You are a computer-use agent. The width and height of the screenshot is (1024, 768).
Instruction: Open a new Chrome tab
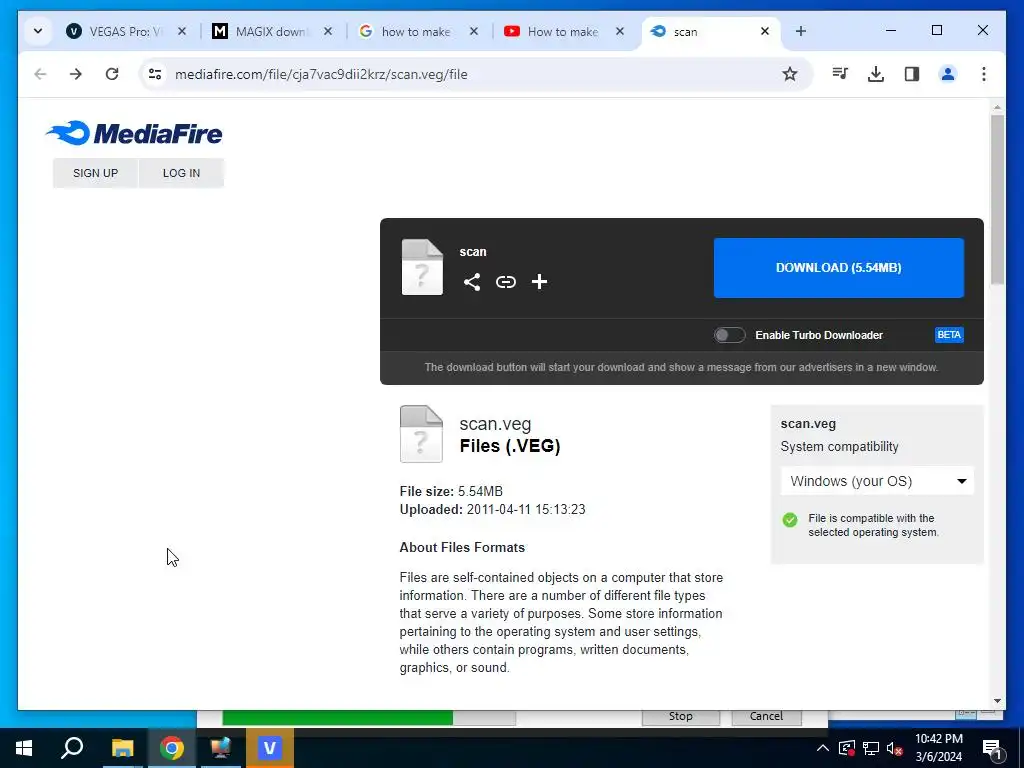pyautogui.click(x=801, y=31)
